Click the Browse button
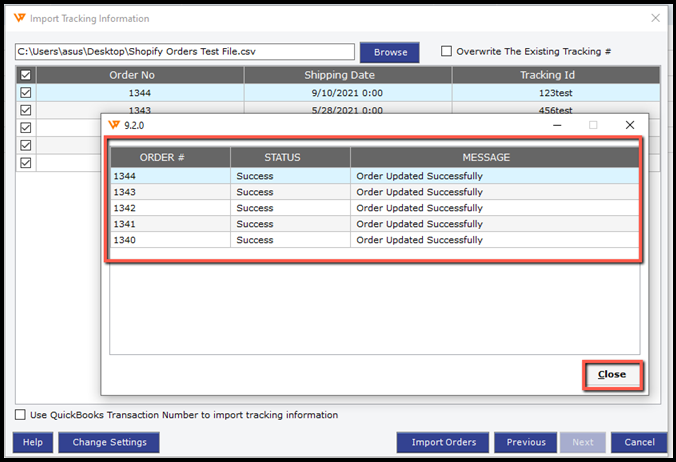 [x=390, y=52]
